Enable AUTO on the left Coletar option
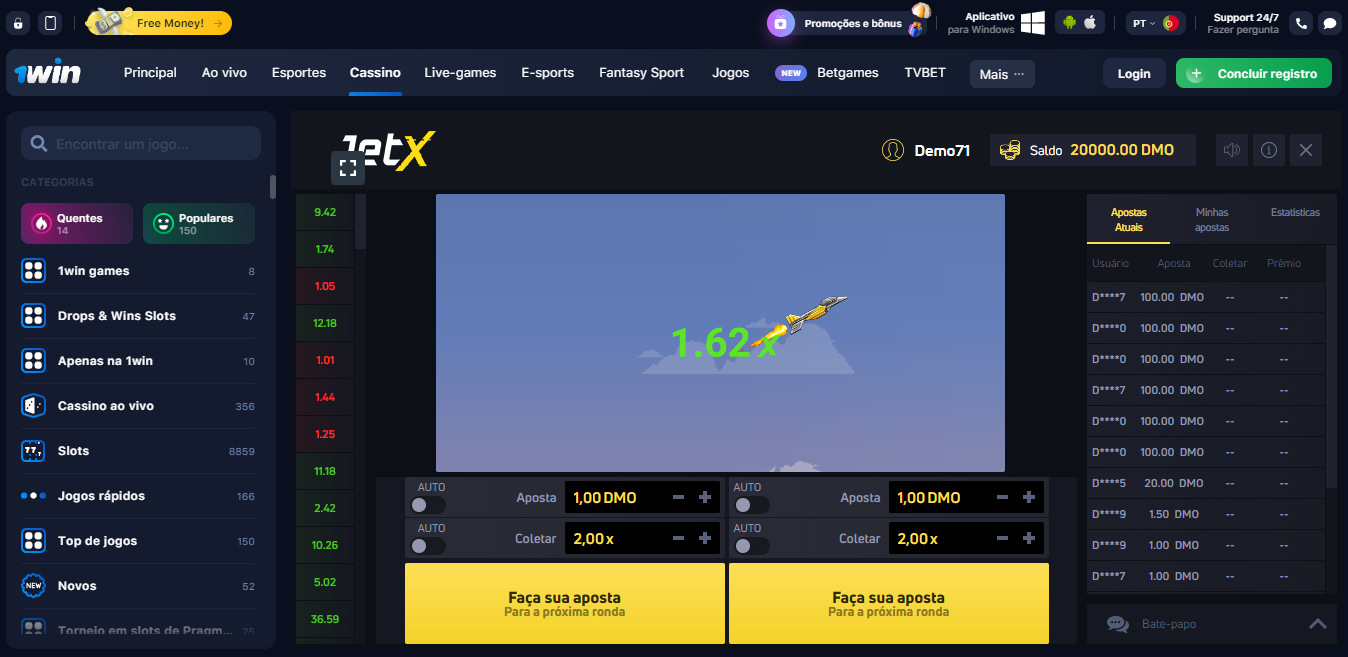Screen dimensions: 1348x657 (428, 545)
